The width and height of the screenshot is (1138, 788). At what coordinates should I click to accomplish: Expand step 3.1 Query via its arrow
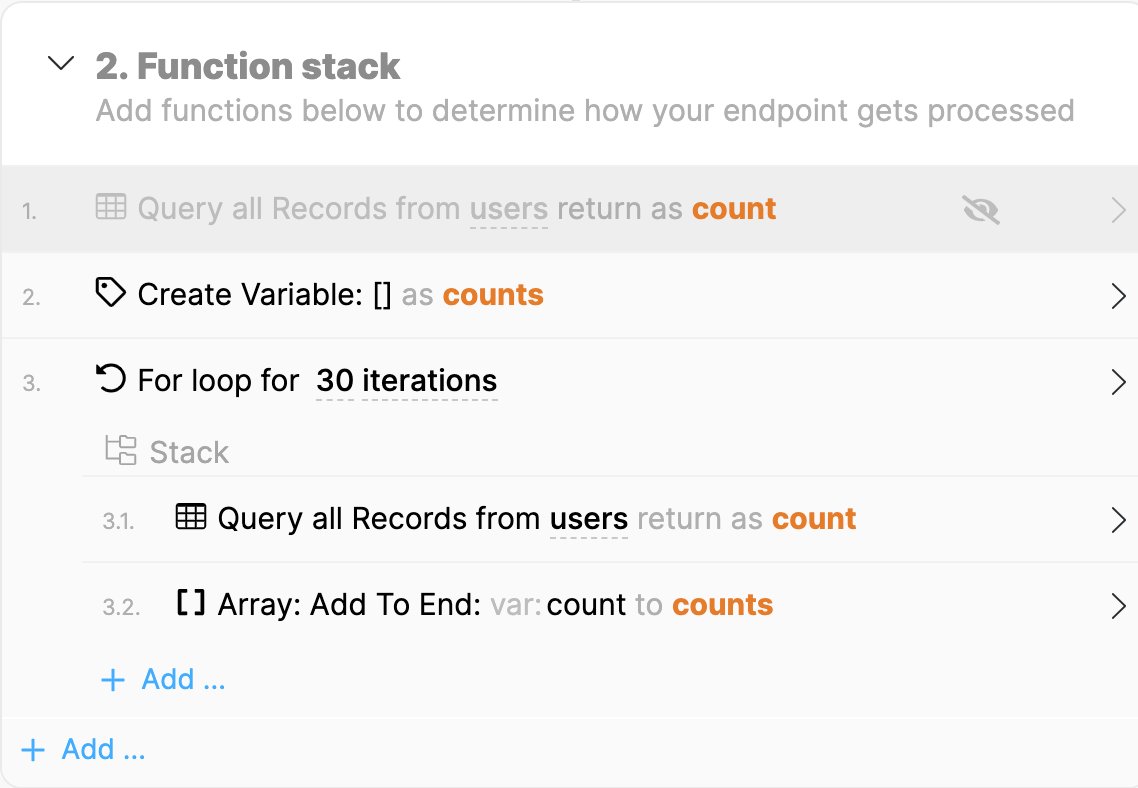coord(1118,520)
